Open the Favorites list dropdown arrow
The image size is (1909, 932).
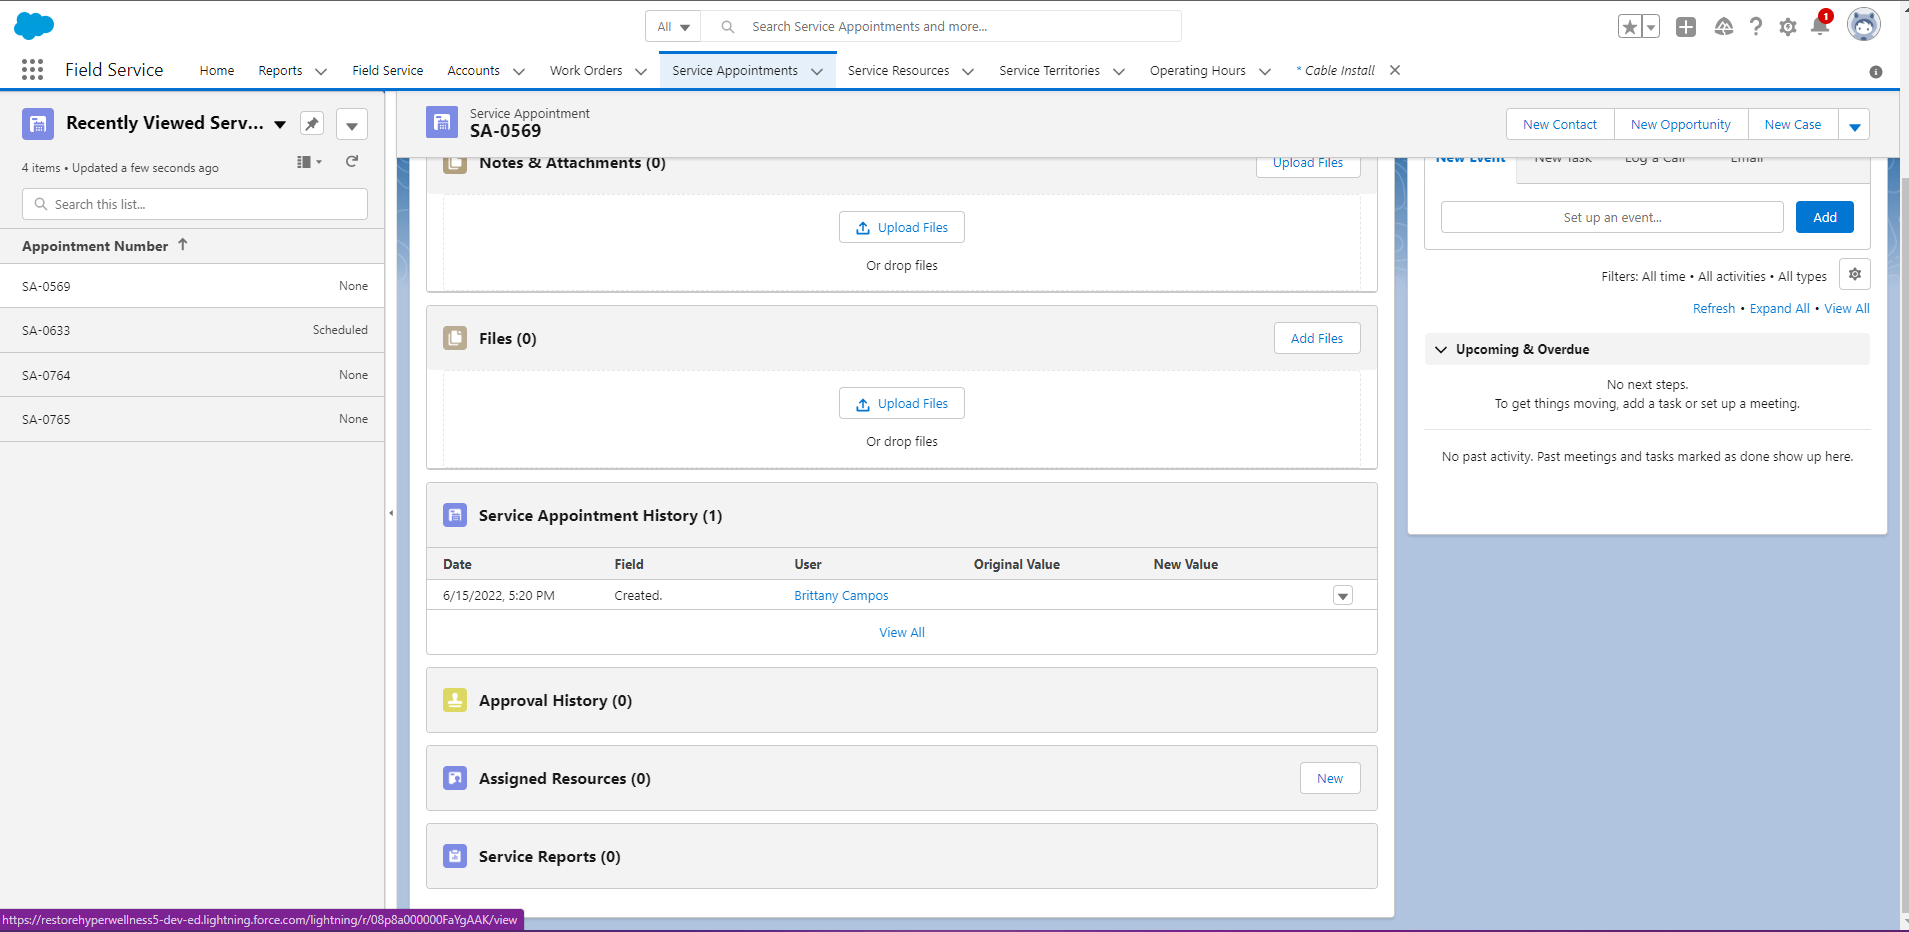[x=1651, y=27]
